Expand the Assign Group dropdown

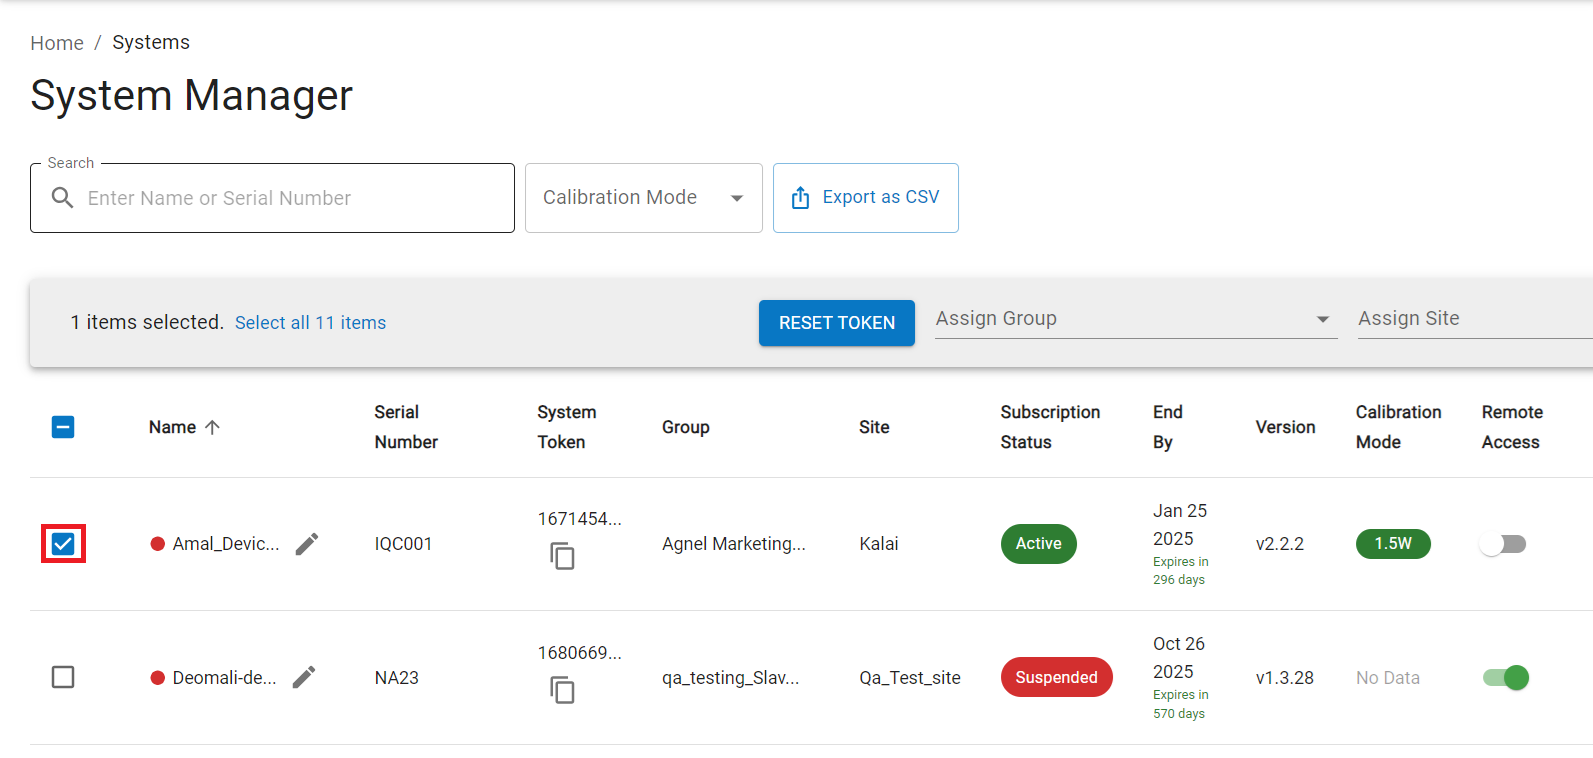click(1135, 319)
